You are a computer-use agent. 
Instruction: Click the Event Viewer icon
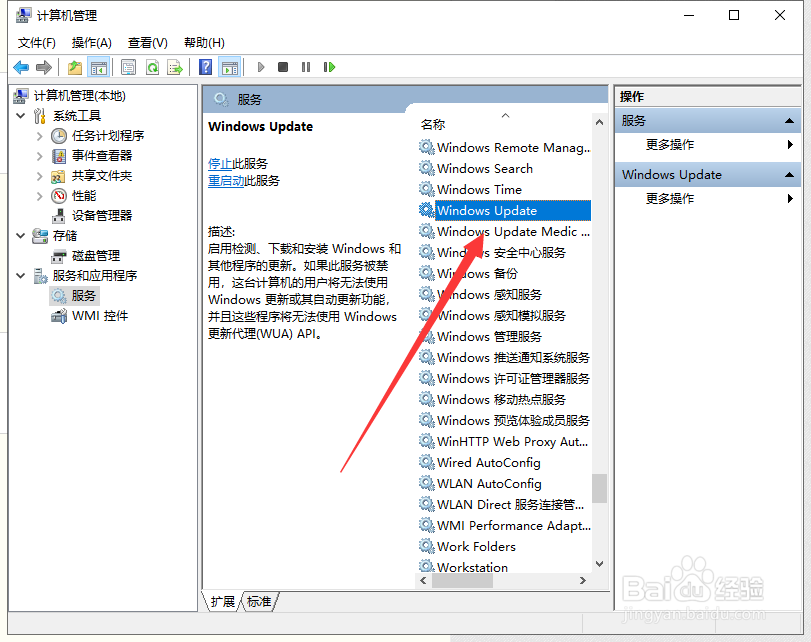tap(59, 156)
